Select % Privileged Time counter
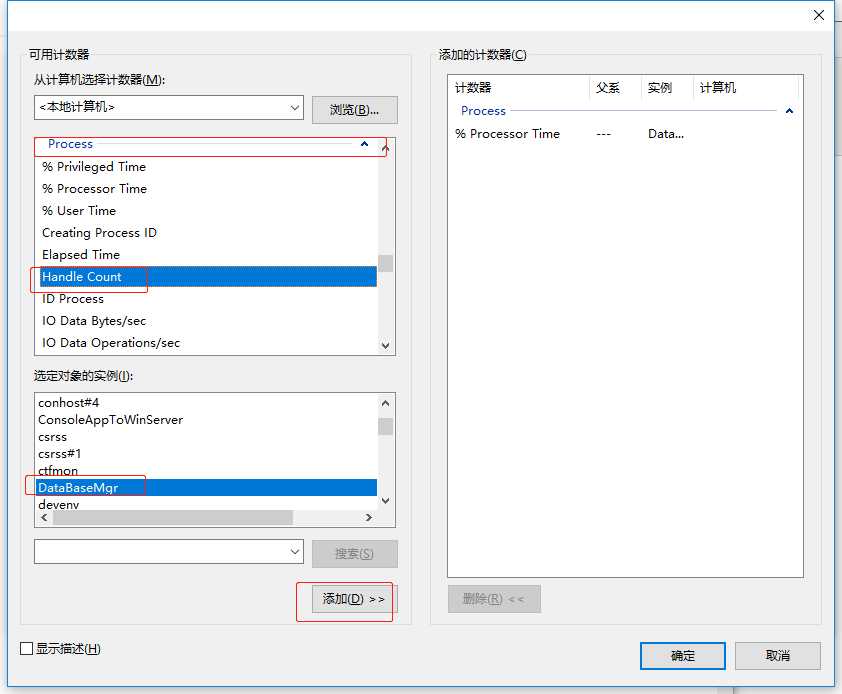Viewport: 842px width, 694px height. pos(208,167)
